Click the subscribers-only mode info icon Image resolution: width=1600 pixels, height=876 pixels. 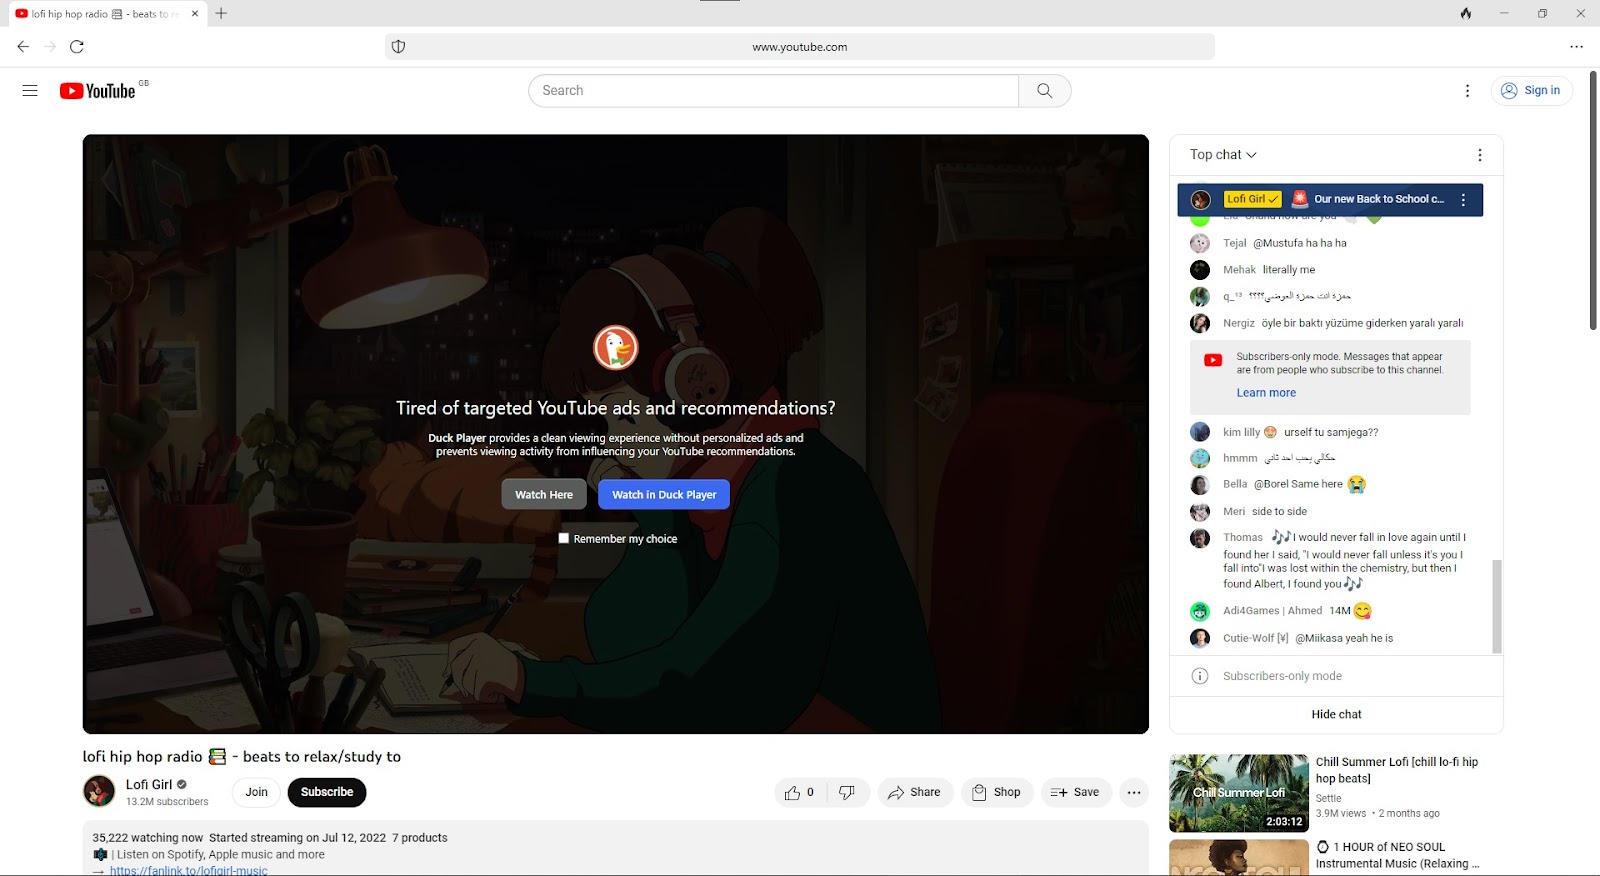(1200, 676)
